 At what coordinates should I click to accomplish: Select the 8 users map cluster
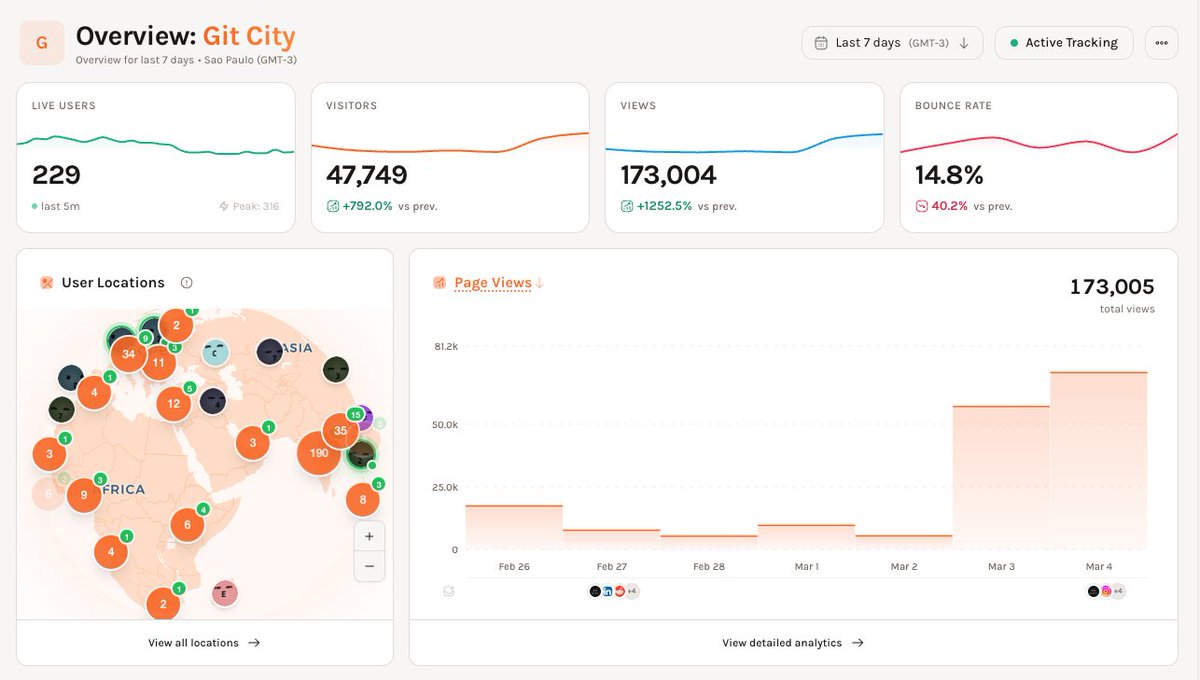tap(363, 500)
